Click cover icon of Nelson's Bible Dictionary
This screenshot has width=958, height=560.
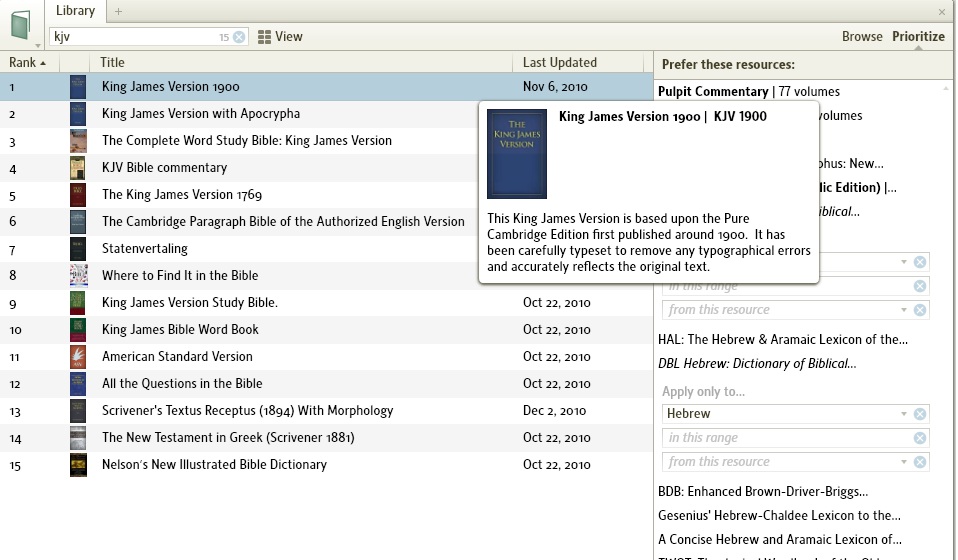[x=78, y=465]
